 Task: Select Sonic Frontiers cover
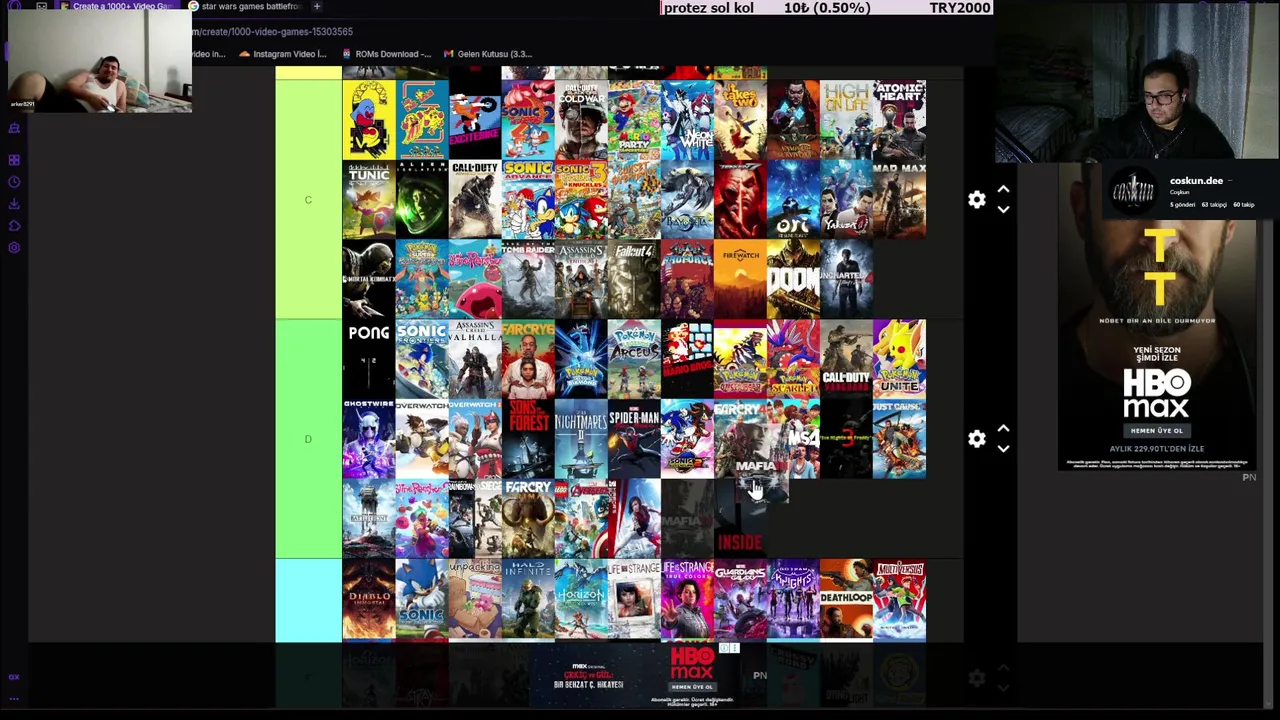pyautogui.click(x=422, y=359)
